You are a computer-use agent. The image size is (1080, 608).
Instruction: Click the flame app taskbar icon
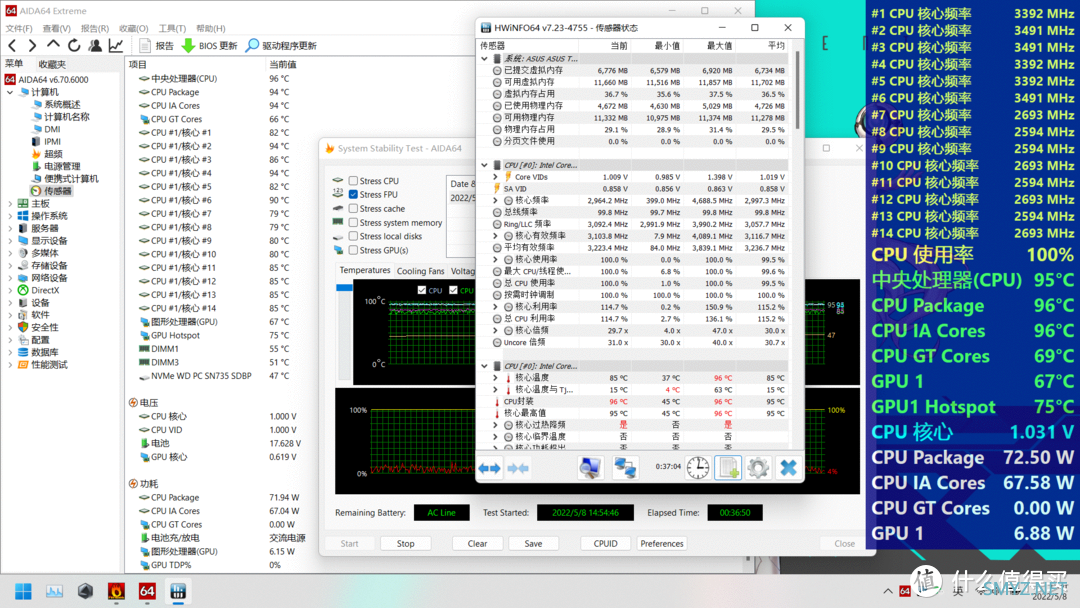(116, 591)
